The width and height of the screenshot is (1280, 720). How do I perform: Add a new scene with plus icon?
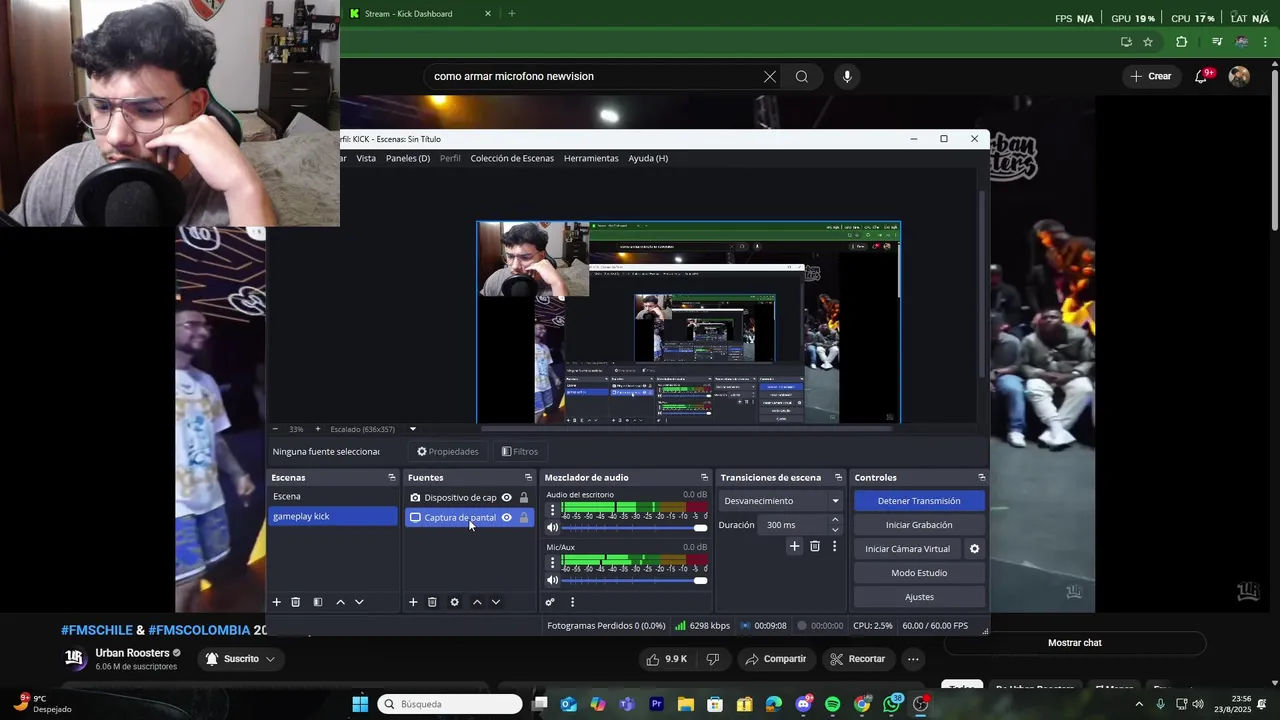277,602
